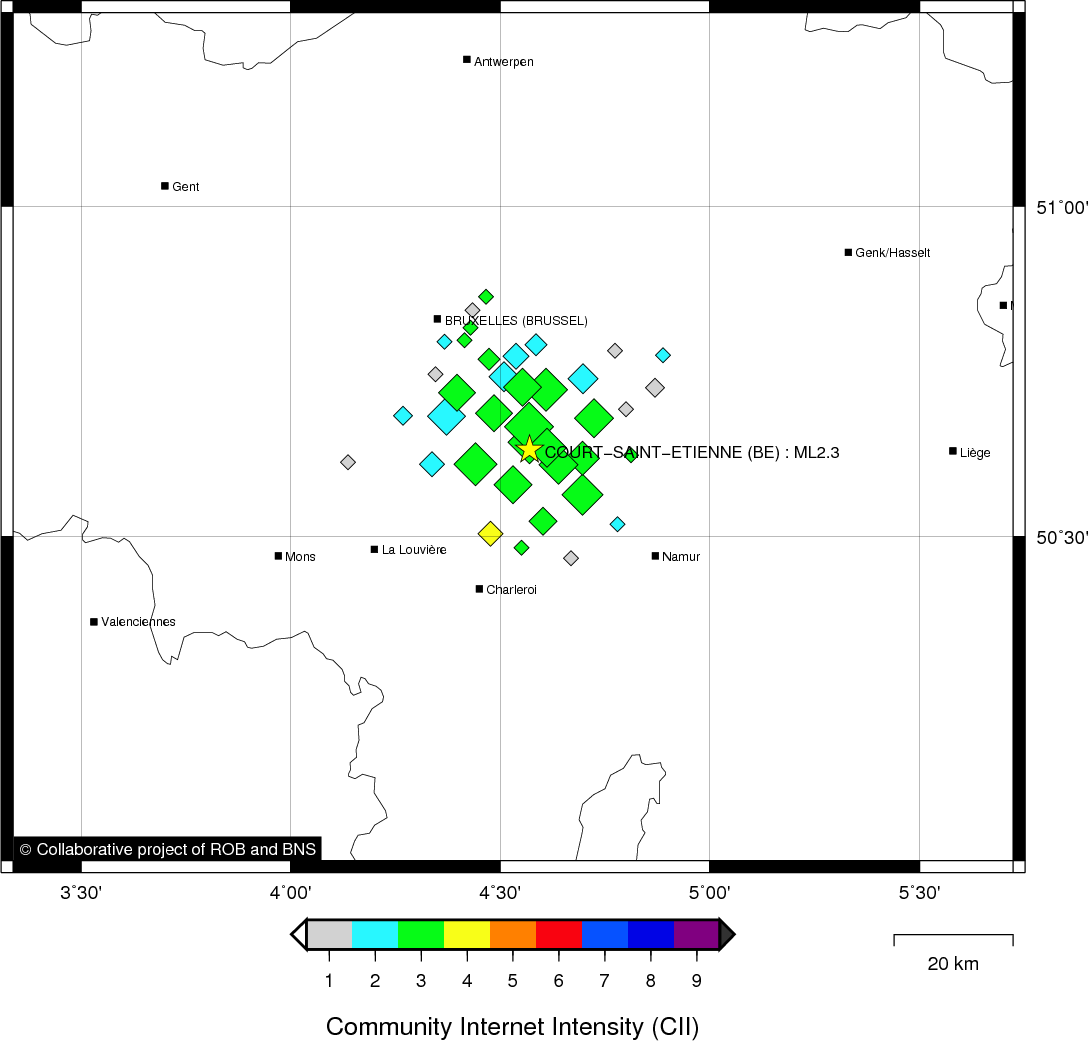Image resolution: width=1088 pixels, height=1041 pixels.
Task: Click the Genk/Hasselt city marker
Action: pos(848,252)
